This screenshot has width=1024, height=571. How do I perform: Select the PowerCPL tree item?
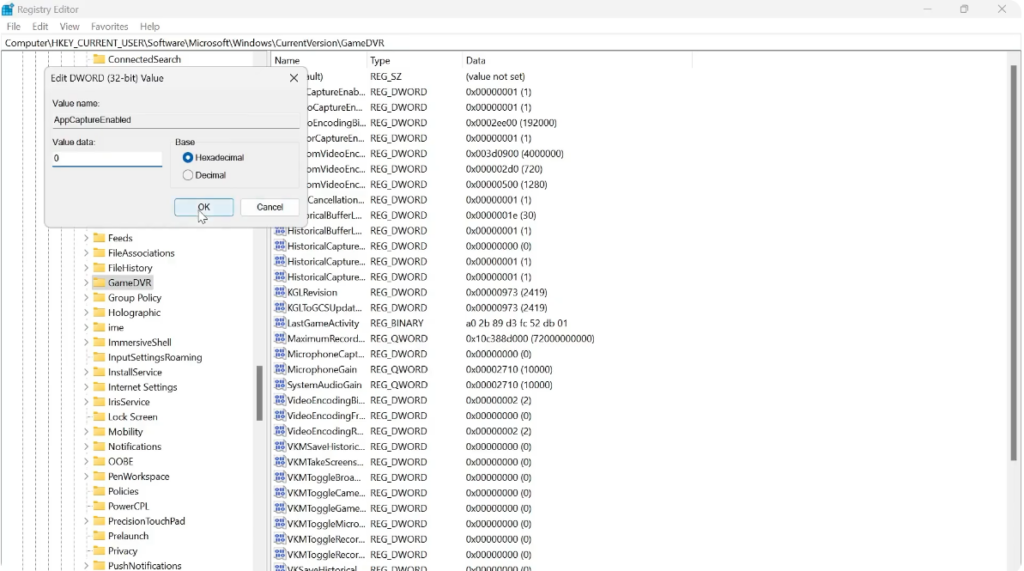(128, 506)
